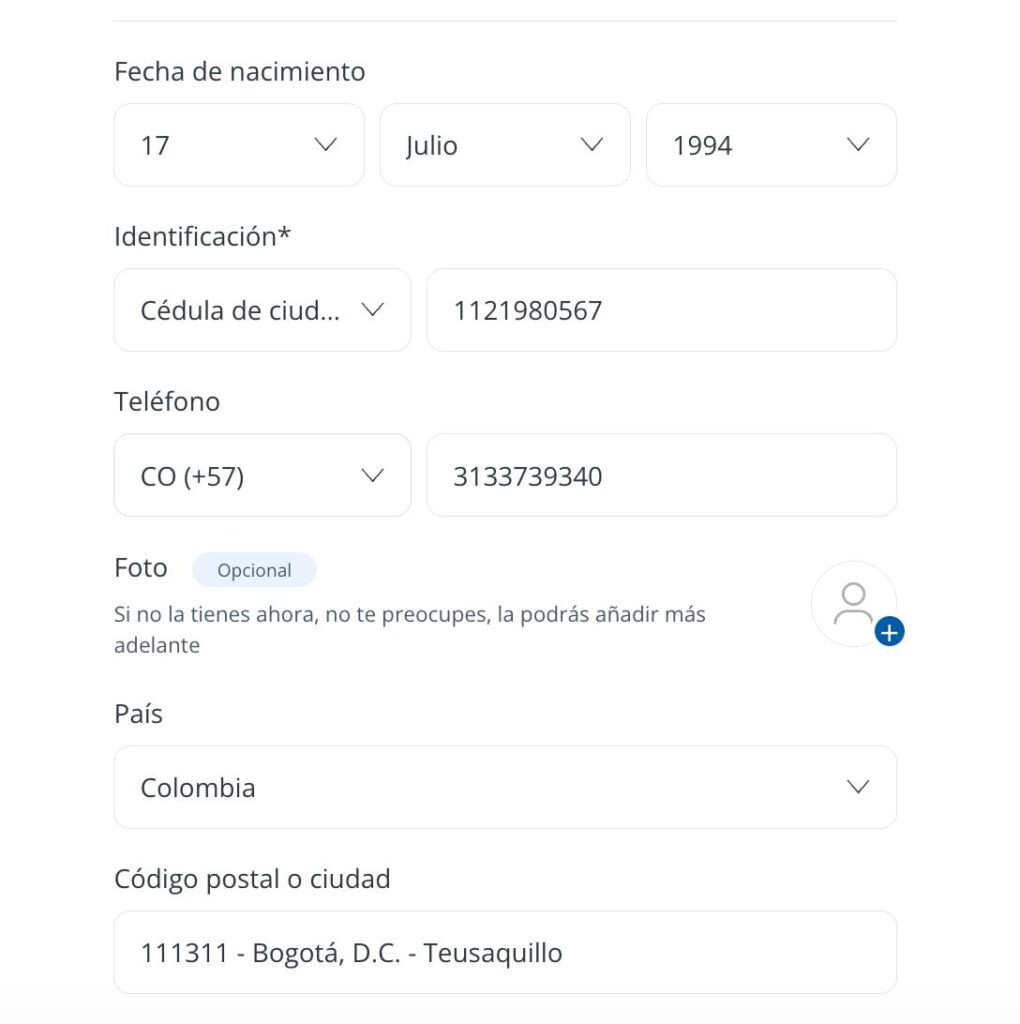Screen dimensions: 1020x1024
Task: Open the Colombia country selector
Action: coord(504,787)
